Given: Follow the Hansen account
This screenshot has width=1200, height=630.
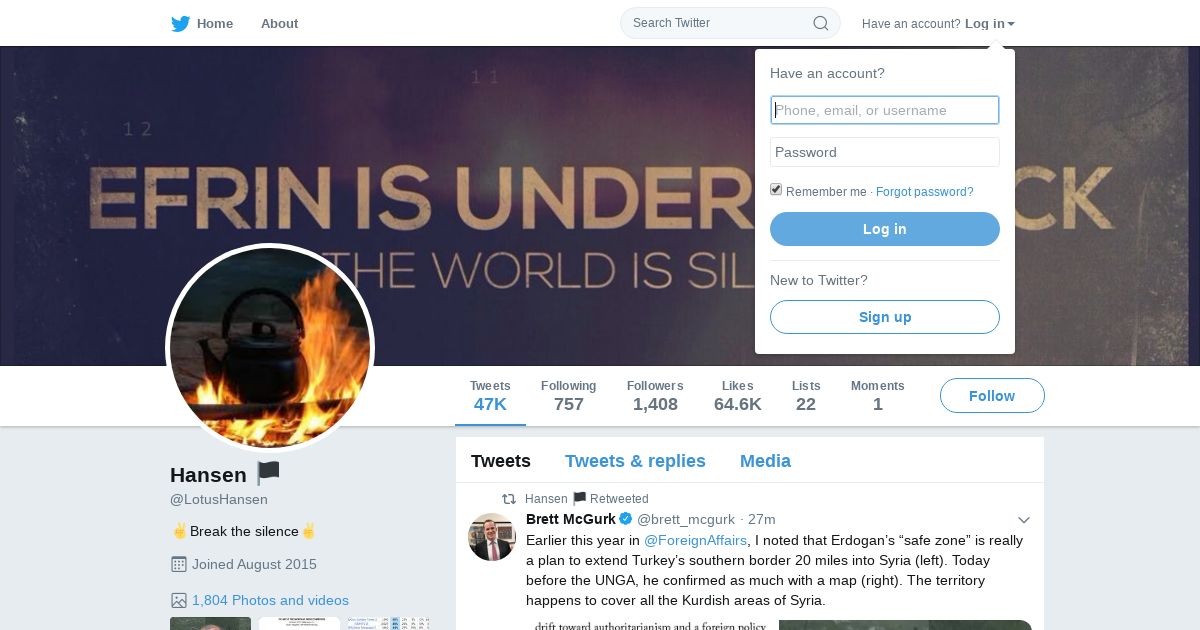Looking at the screenshot, I should 992,396.
